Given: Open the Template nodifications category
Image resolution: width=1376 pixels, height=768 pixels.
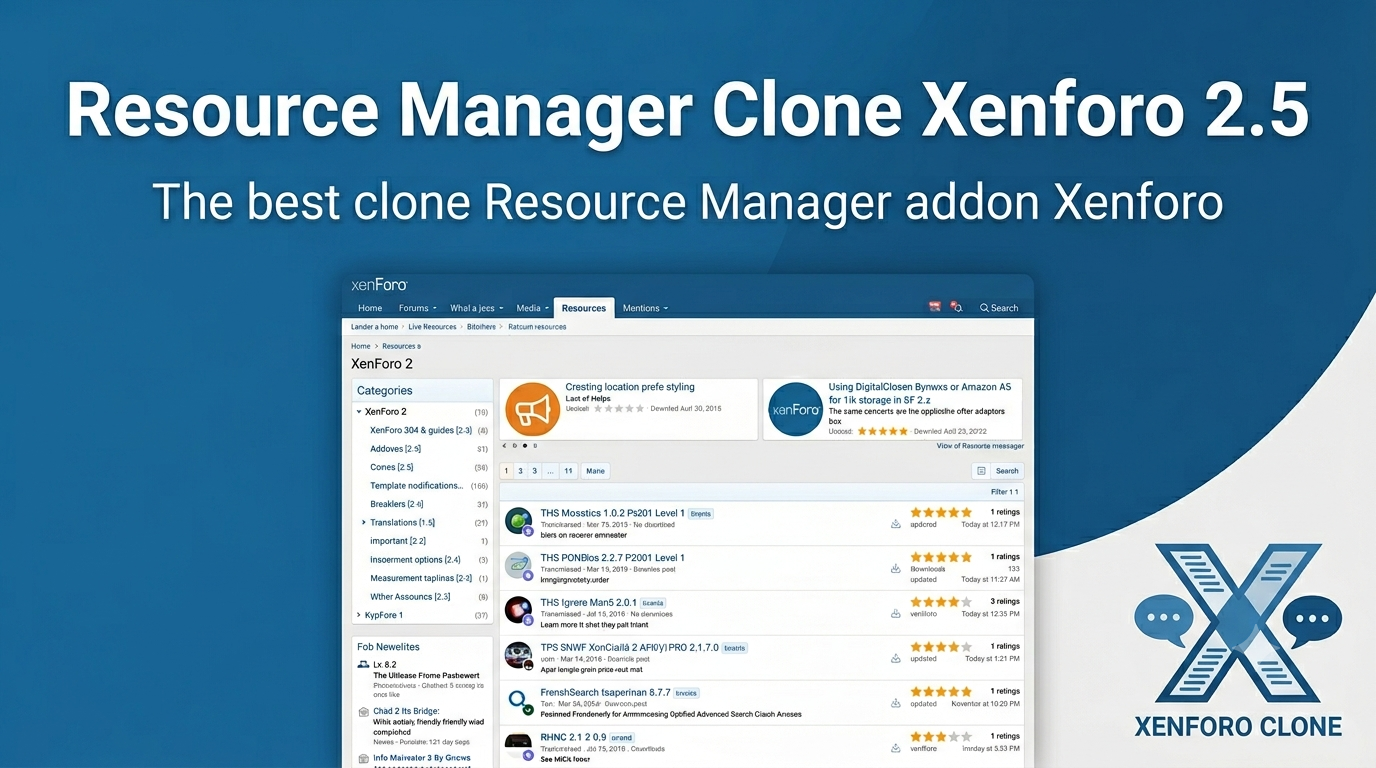Looking at the screenshot, I should pos(417,486).
